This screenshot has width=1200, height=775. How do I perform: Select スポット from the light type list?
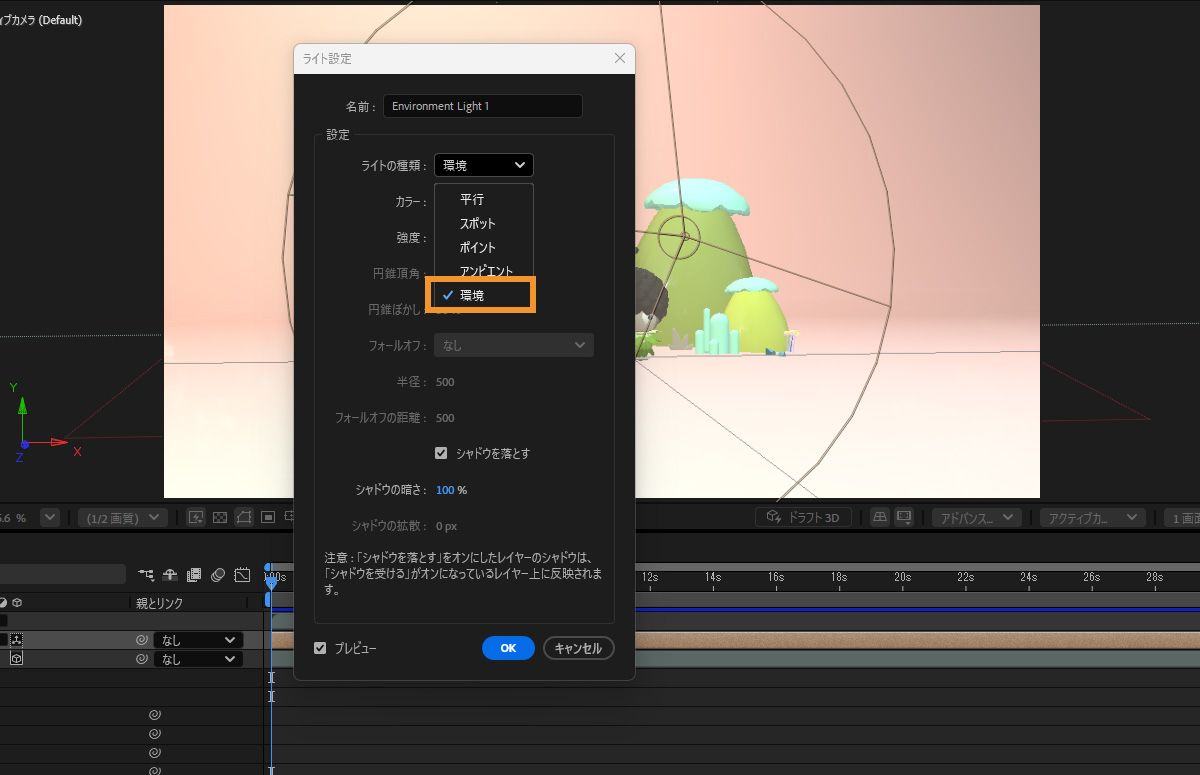[x=478, y=223]
